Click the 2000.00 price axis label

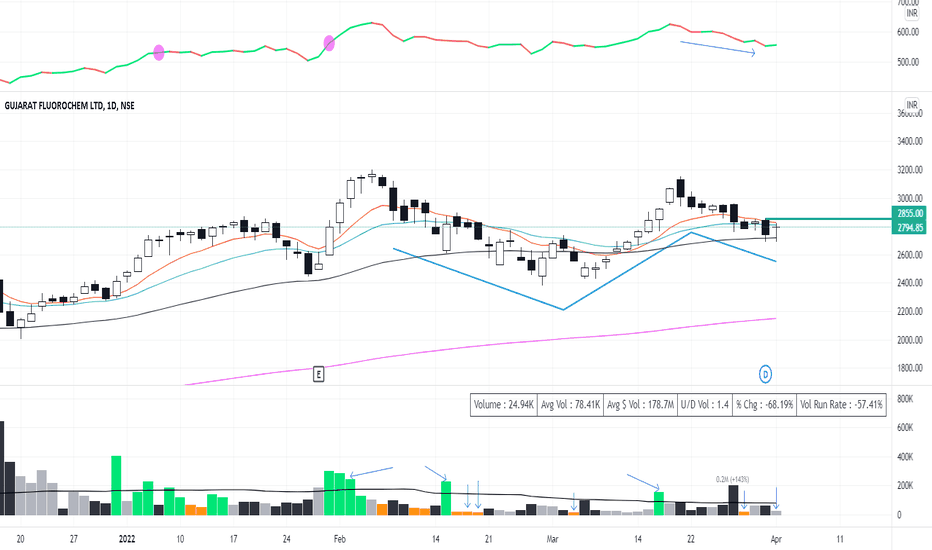(x=909, y=340)
